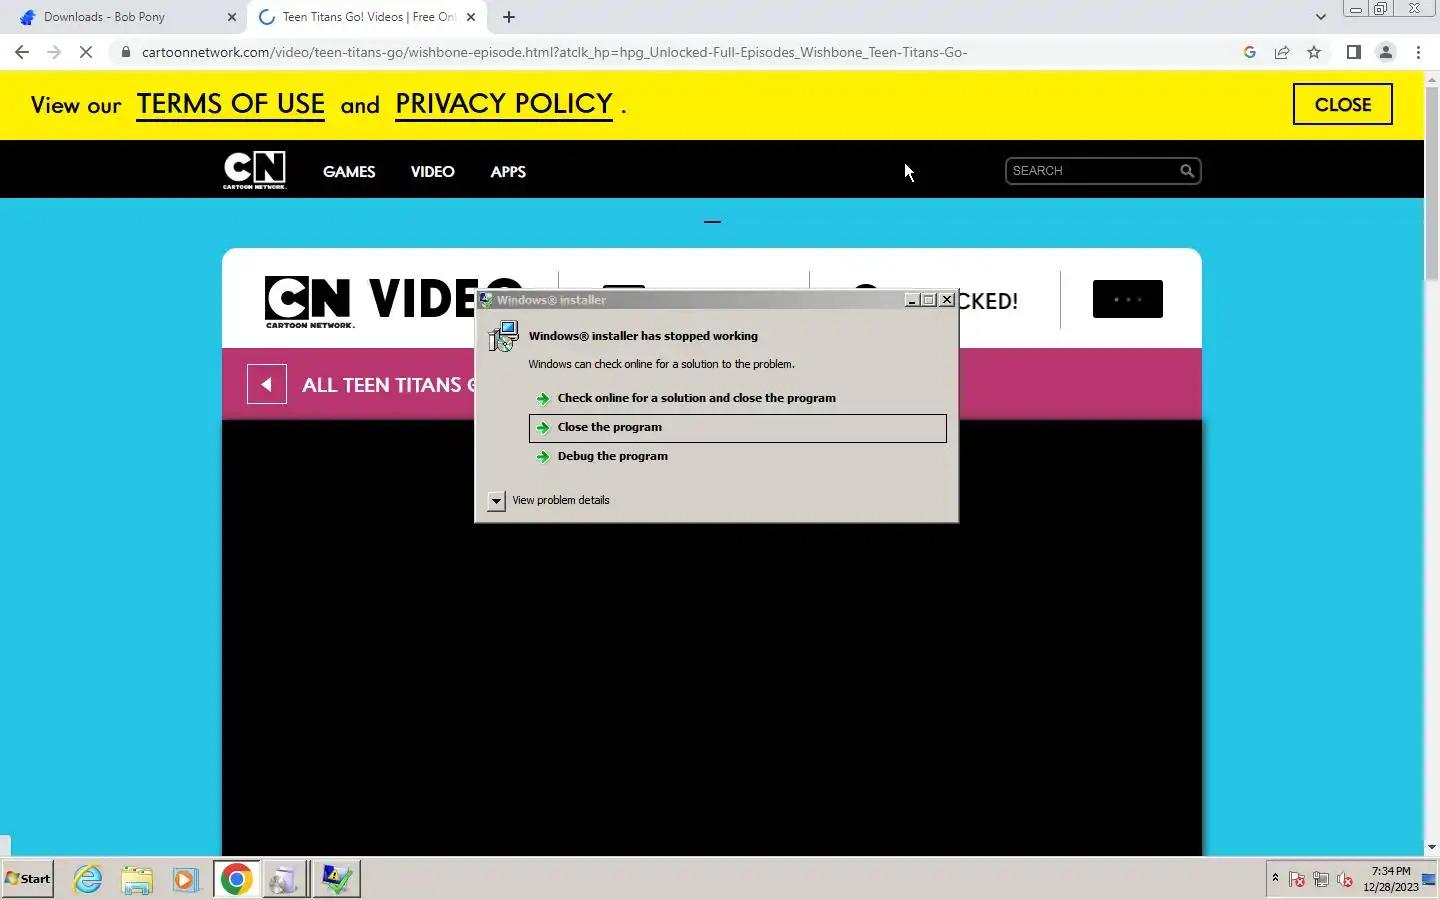Launch Internet Explorer from the taskbar
1440x900 pixels.
(x=88, y=879)
